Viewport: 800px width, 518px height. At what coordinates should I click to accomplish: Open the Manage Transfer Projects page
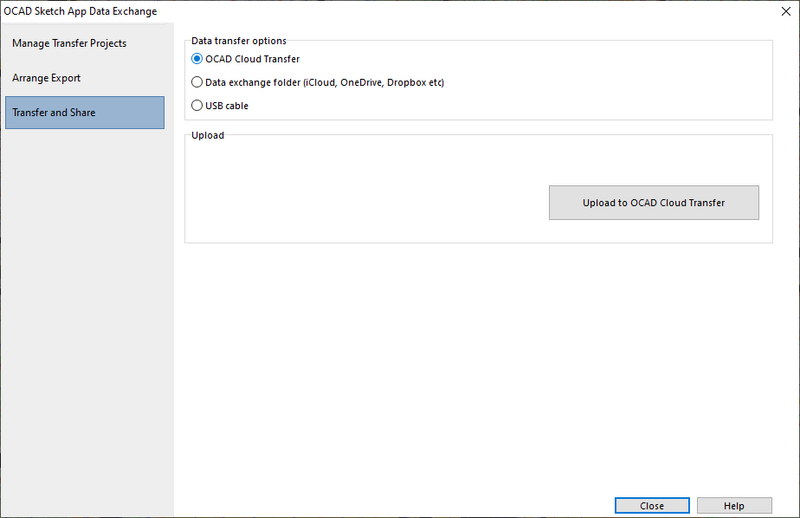[x=85, y=43]
